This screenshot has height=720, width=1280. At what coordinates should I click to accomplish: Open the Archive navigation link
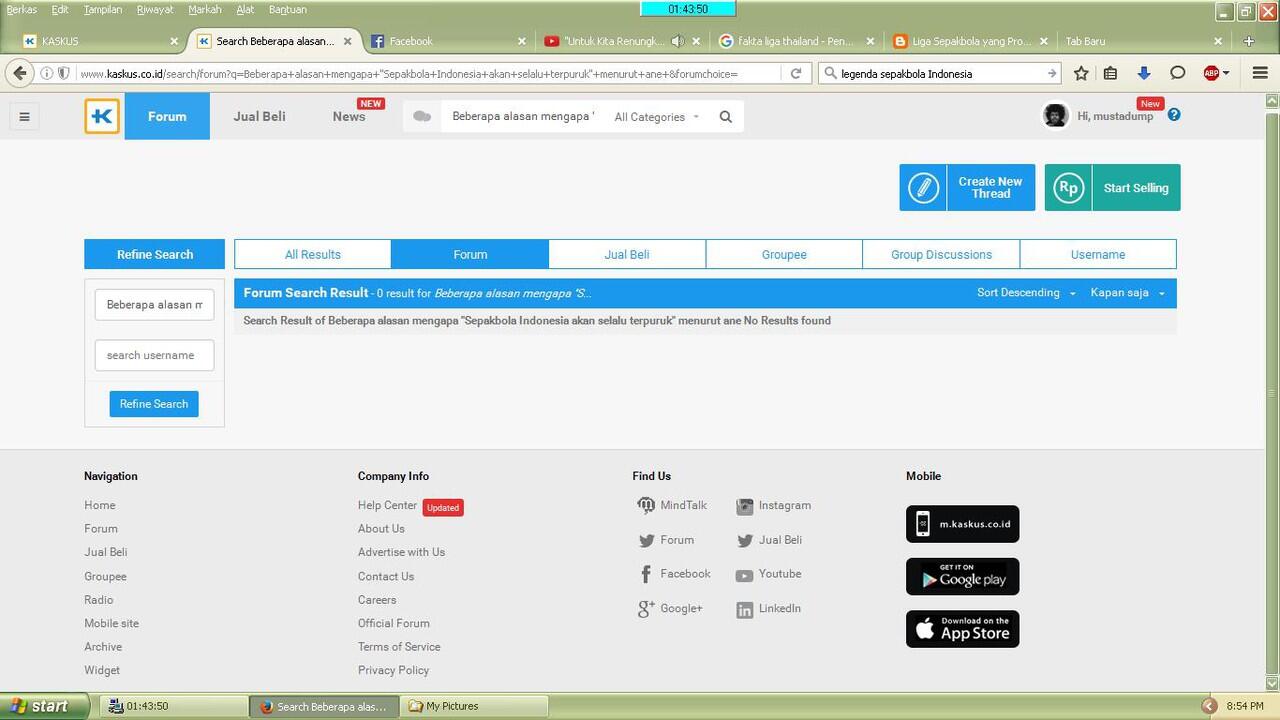pyautogui.click(x=103, y=647)
